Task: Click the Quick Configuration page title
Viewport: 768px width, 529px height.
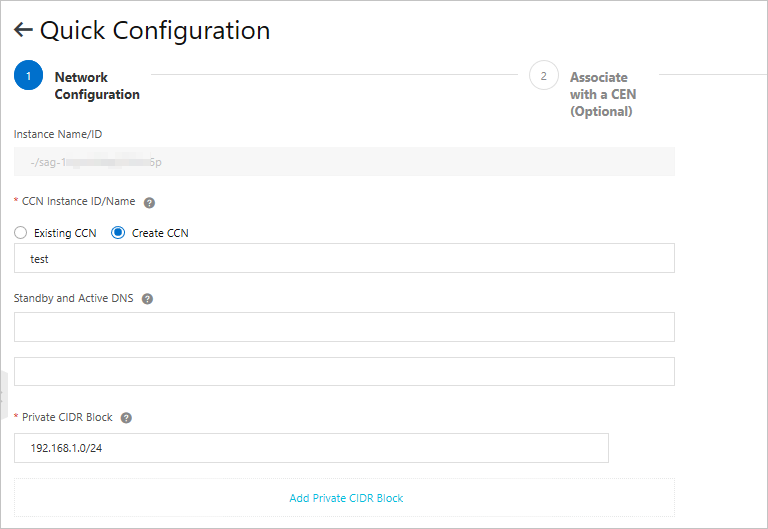Action: [x=155, y=30]
